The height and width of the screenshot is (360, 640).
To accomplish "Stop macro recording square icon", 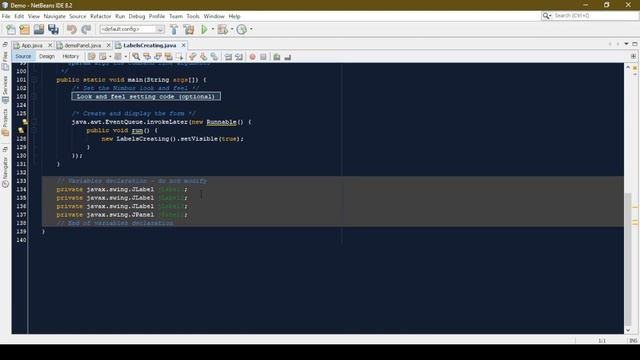I will [x=263, y=57].
